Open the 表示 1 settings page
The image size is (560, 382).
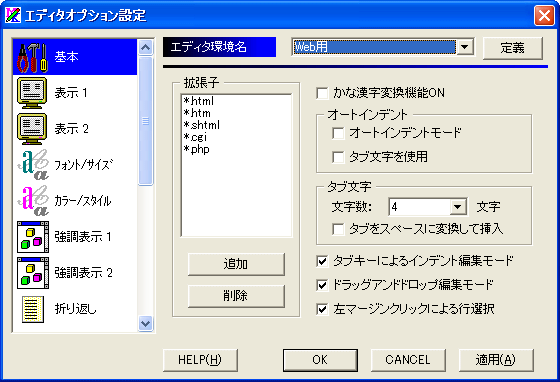point(71,93)
